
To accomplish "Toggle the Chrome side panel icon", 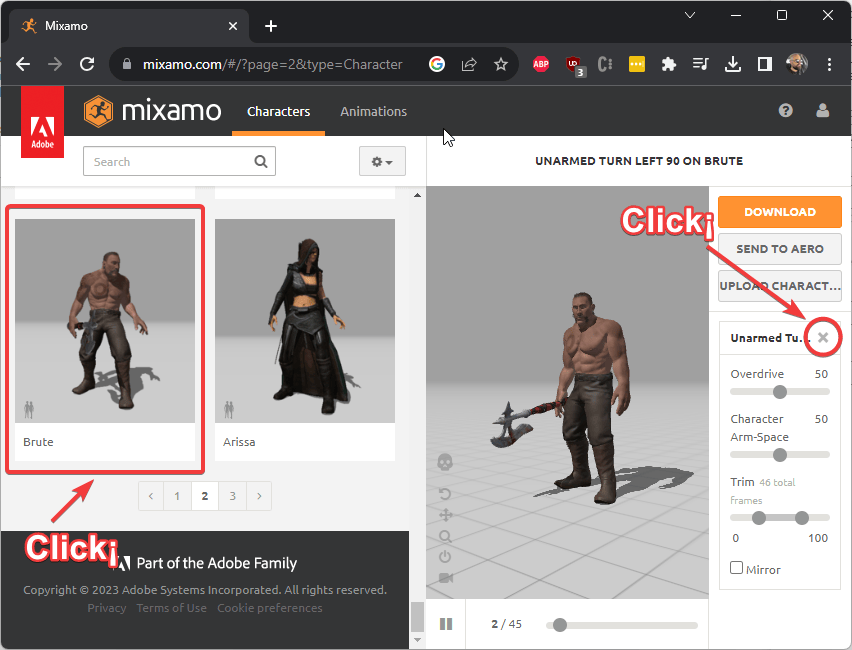I will pos(765,64).
